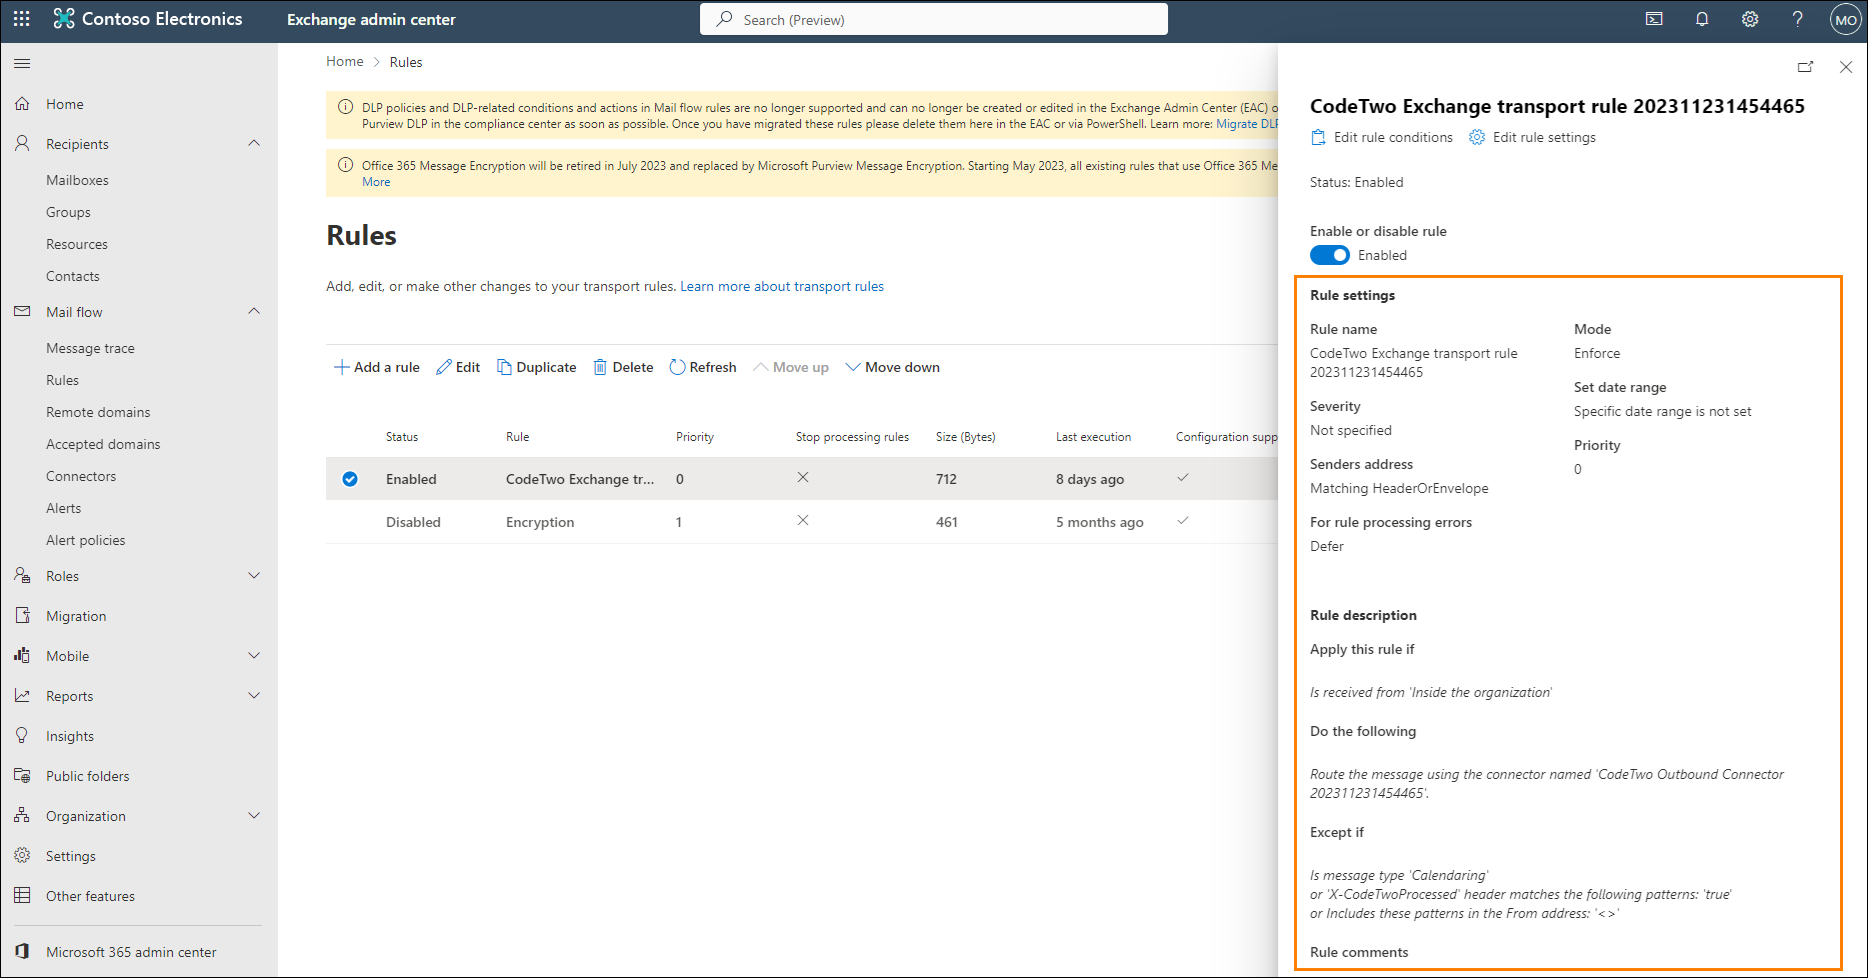Expand the Mobile section chevron

[x=254, y=655]
